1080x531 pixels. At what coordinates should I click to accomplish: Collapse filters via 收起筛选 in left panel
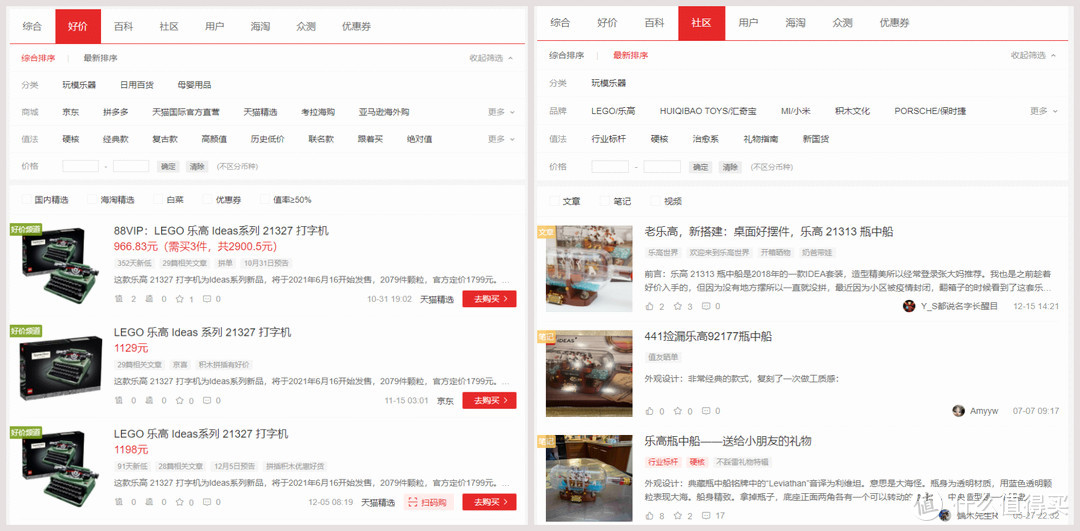(x=491, y=58)
